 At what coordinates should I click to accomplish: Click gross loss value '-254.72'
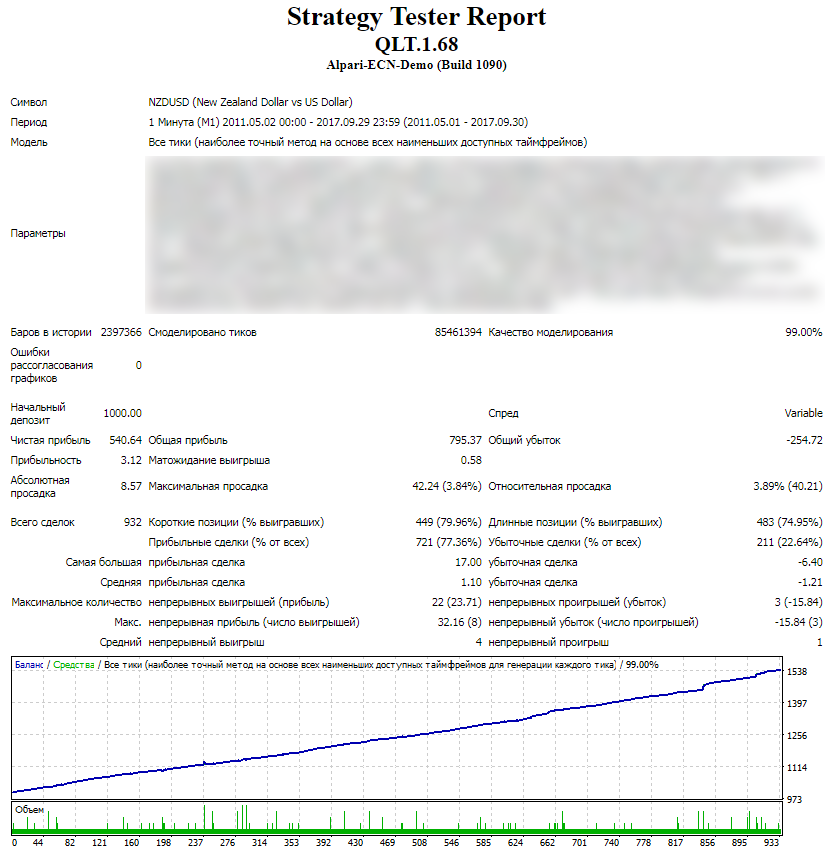804,440
